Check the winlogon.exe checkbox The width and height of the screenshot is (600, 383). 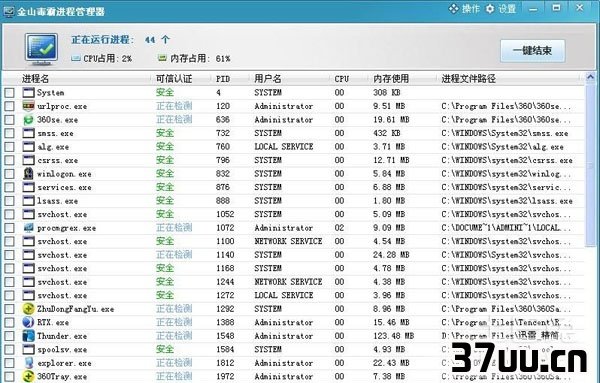click(x=10, y=174)
